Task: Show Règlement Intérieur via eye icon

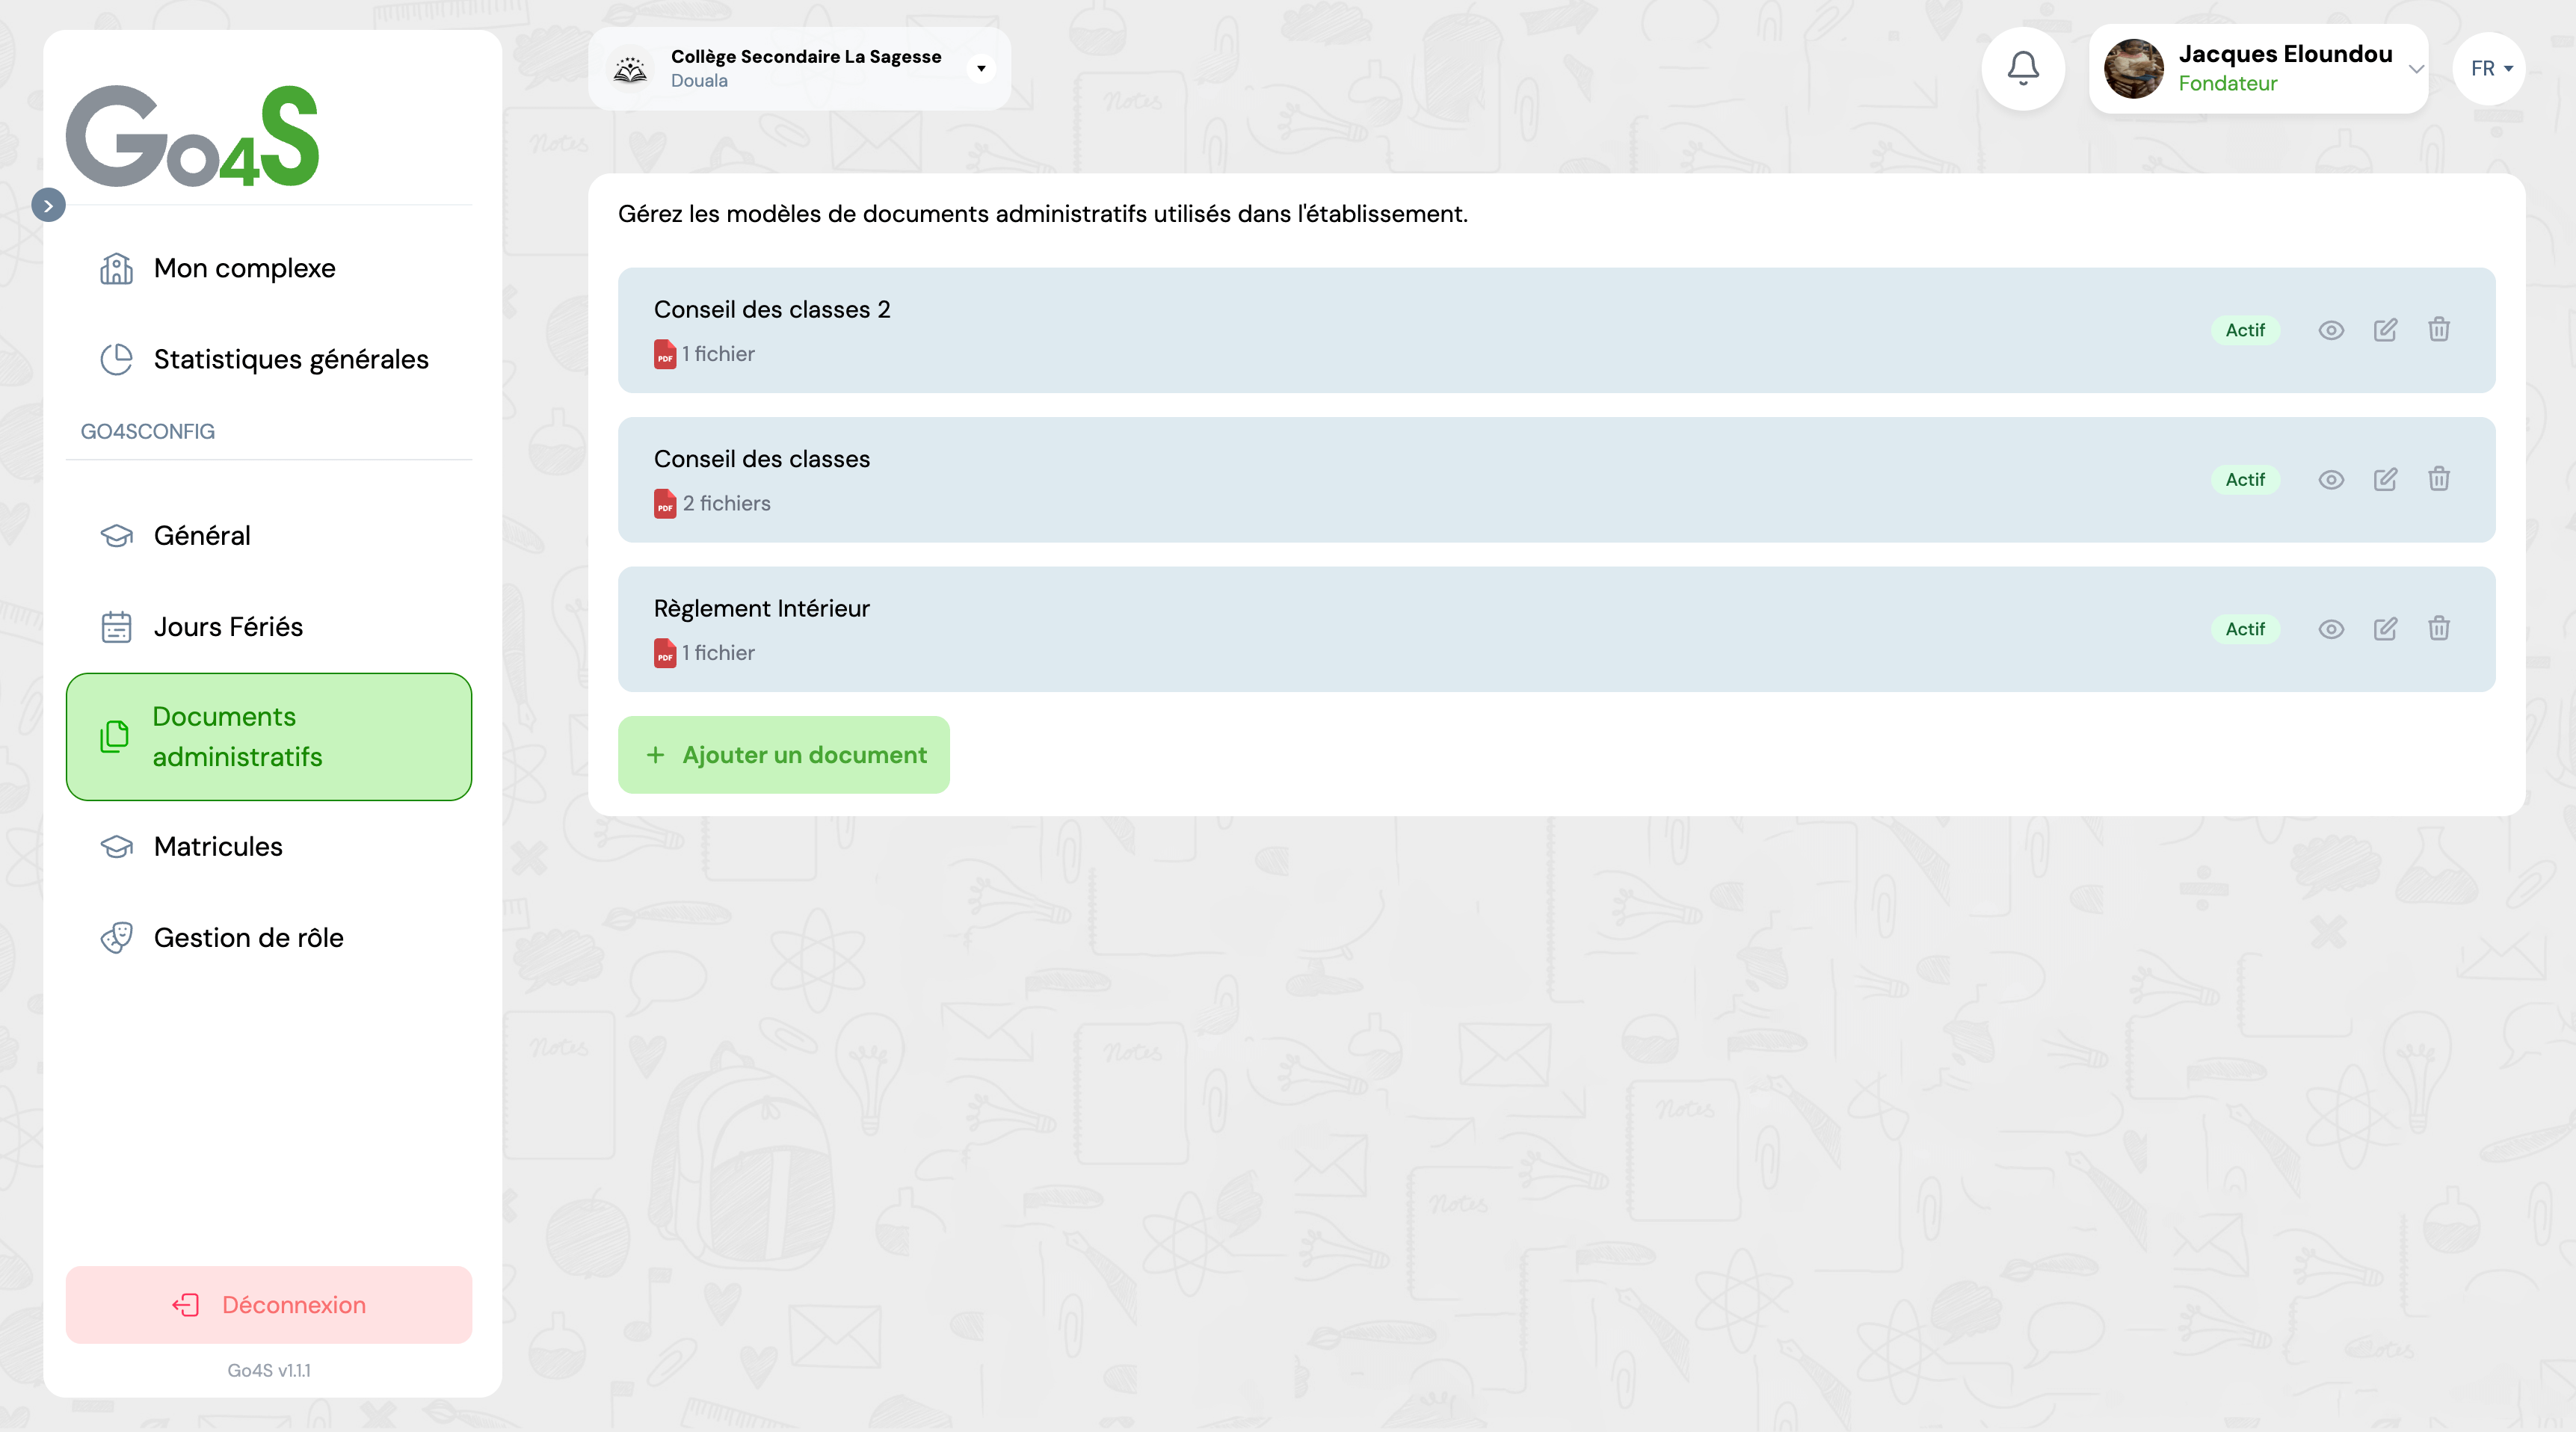Action: 2331,629
